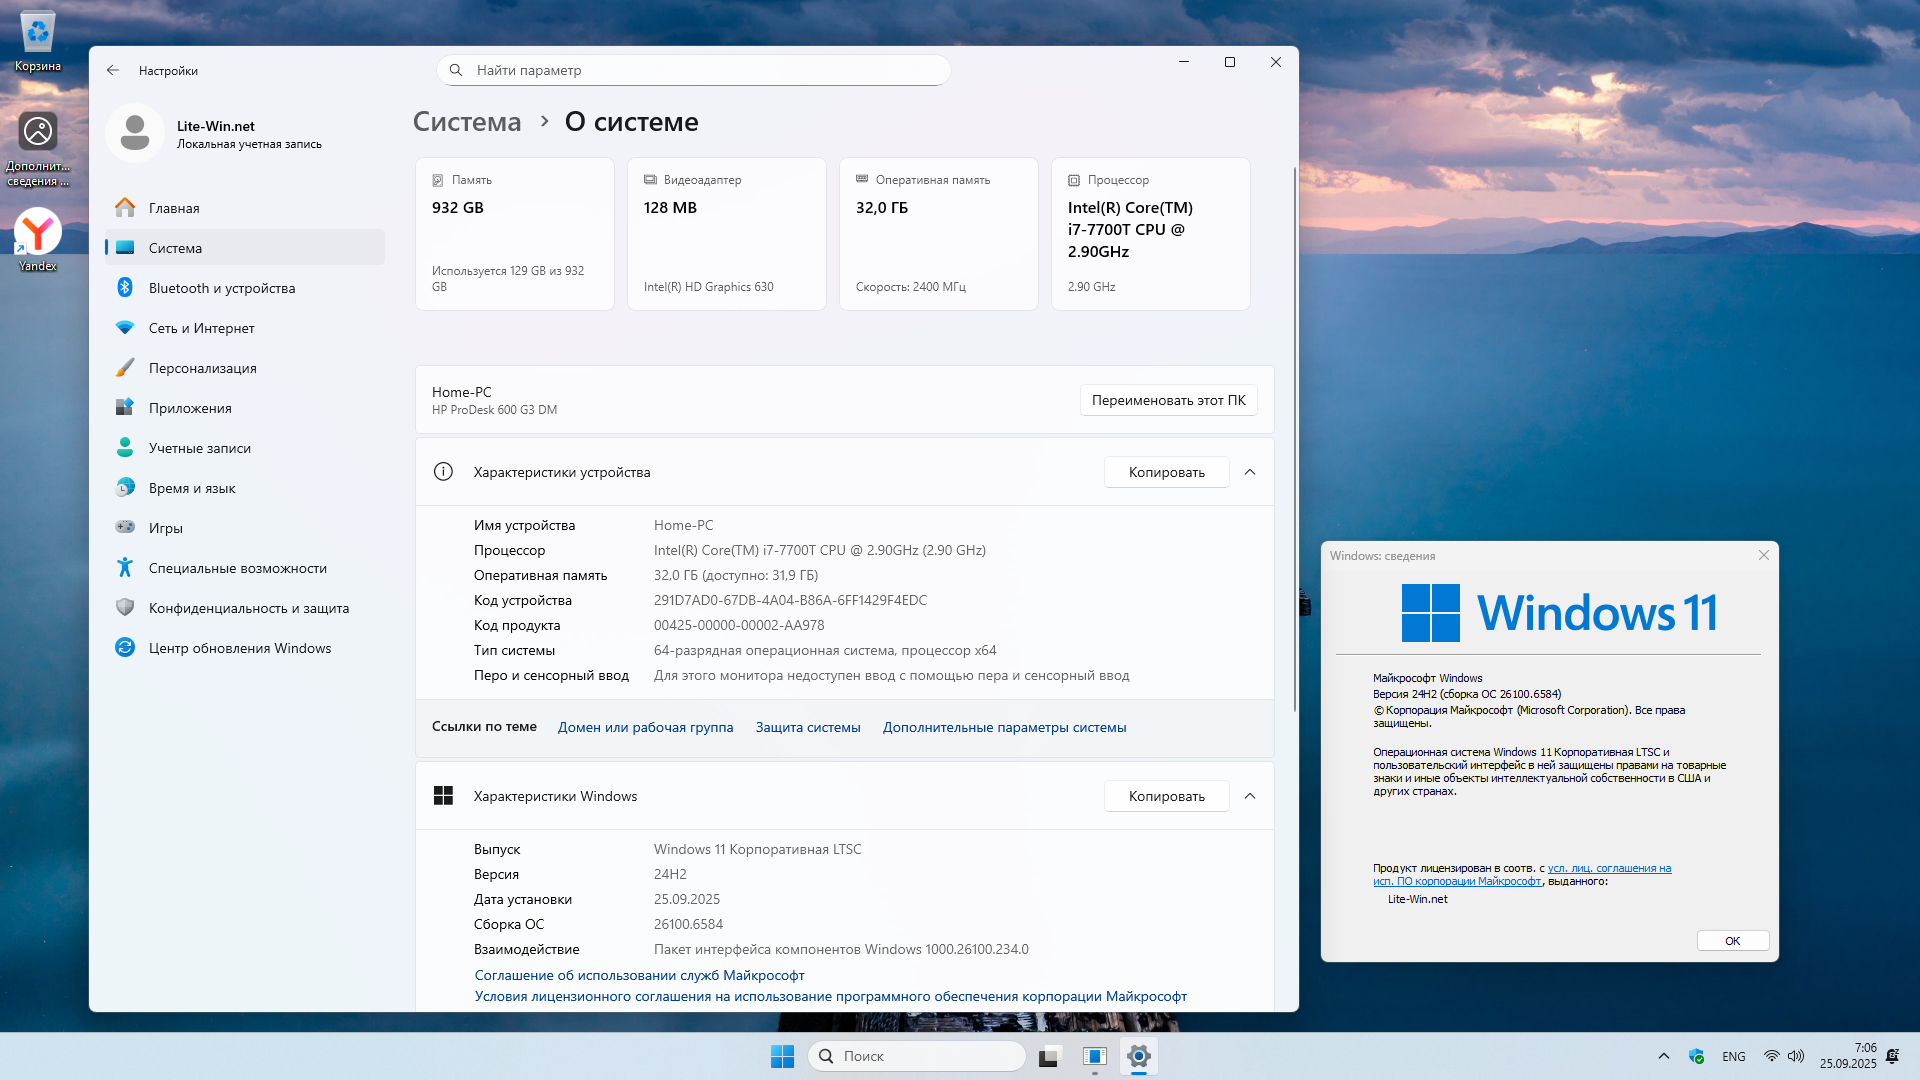Select the Network and Internet menu item

coord(201,328)
